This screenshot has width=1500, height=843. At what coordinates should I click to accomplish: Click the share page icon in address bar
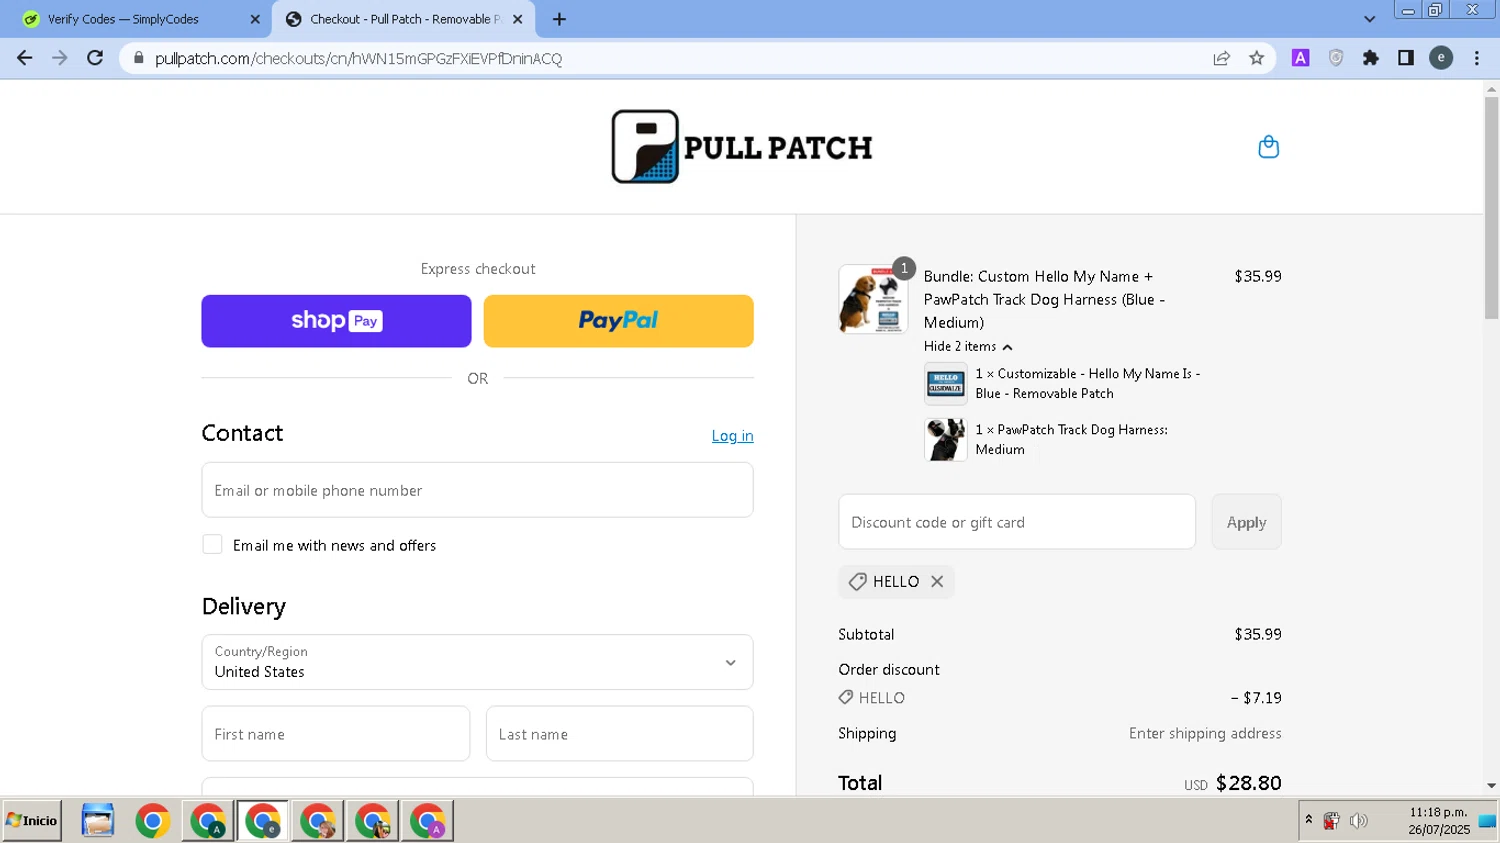click(x=1221, y=58)
